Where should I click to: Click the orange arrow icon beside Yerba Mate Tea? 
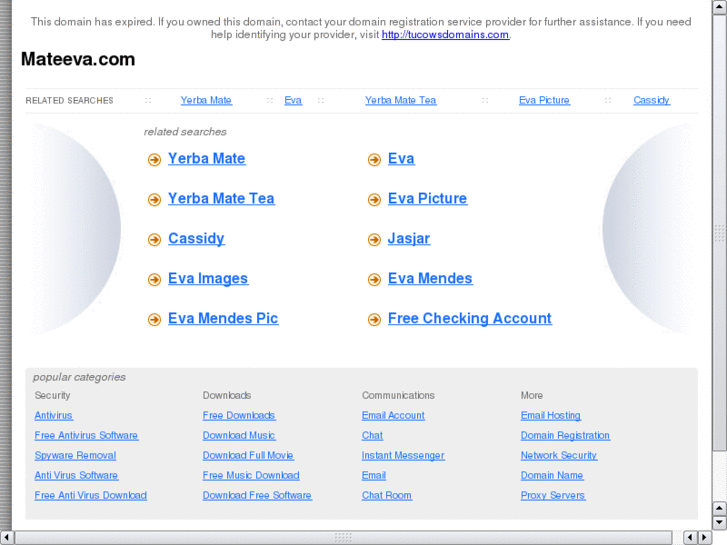point(154,199)
